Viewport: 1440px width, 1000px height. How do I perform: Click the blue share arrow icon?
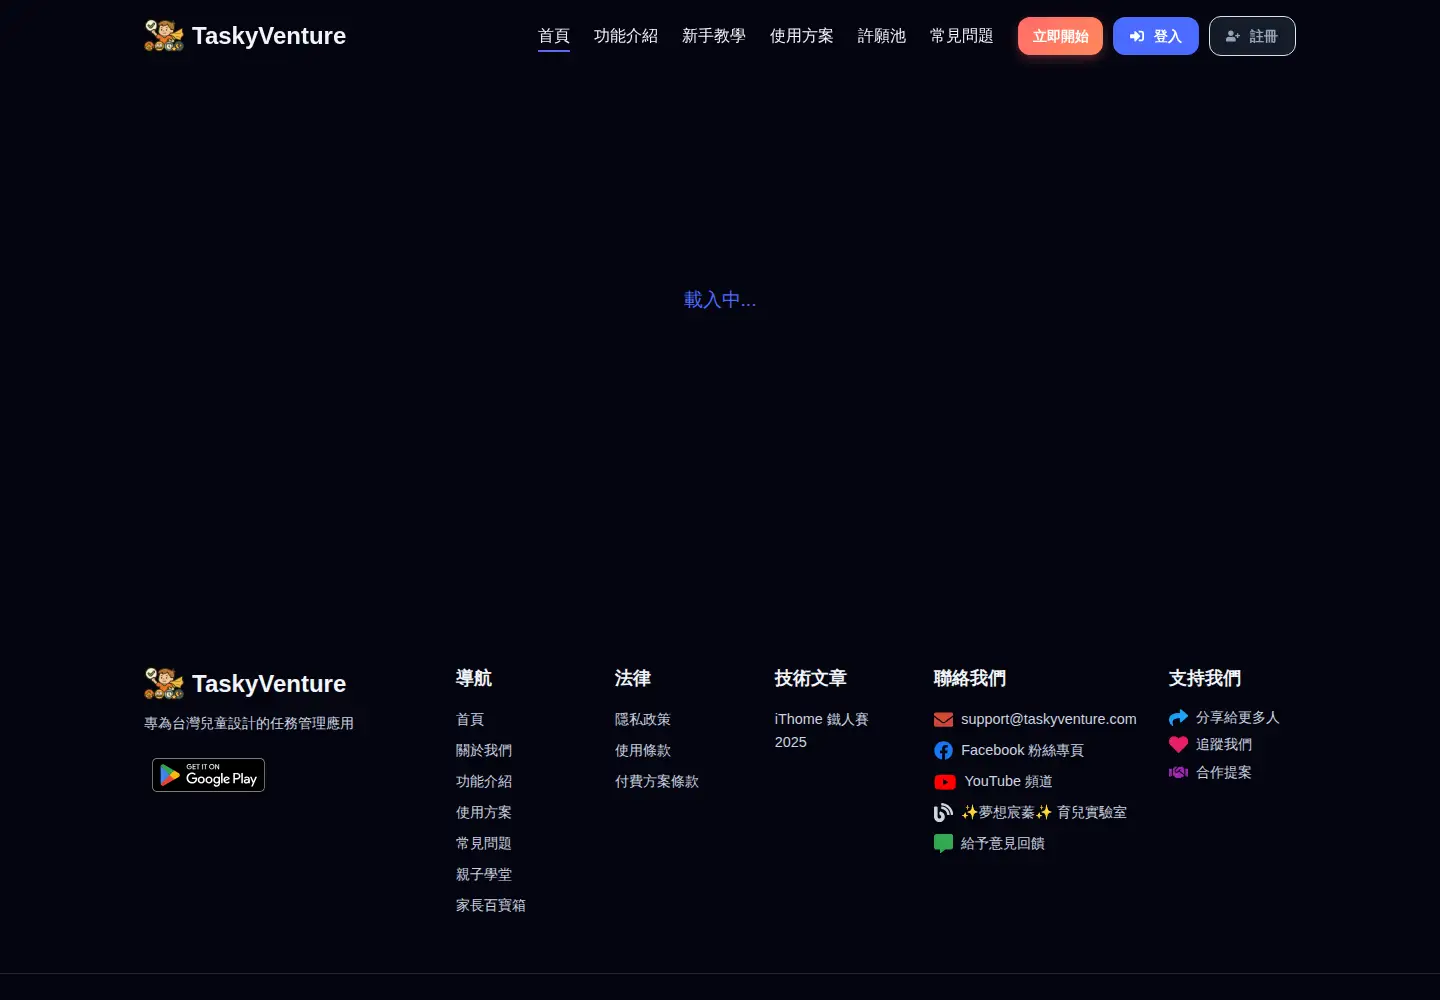[1178, 718]
